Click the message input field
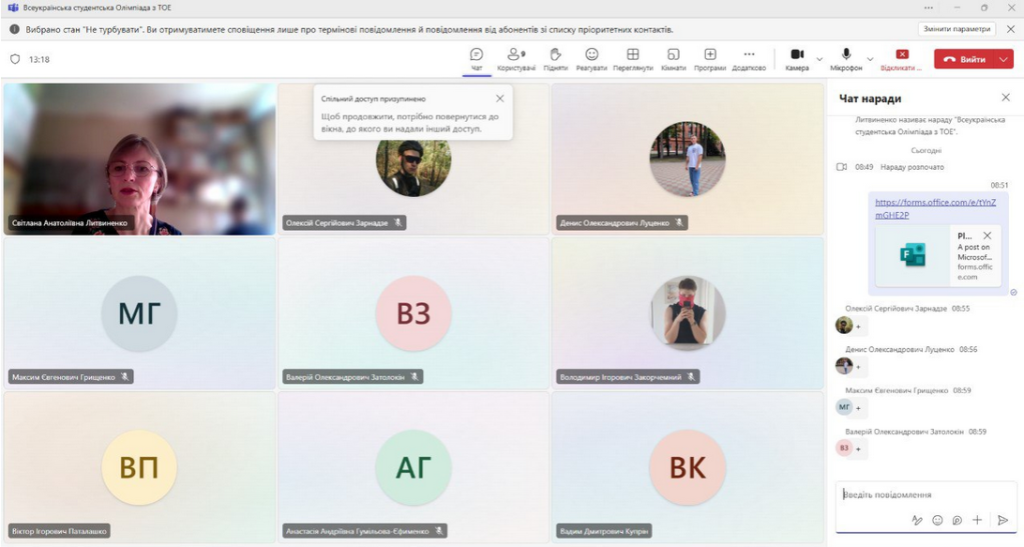Image resolution: width=1024 pixels, height=547 pixels. tap(925, 495)
